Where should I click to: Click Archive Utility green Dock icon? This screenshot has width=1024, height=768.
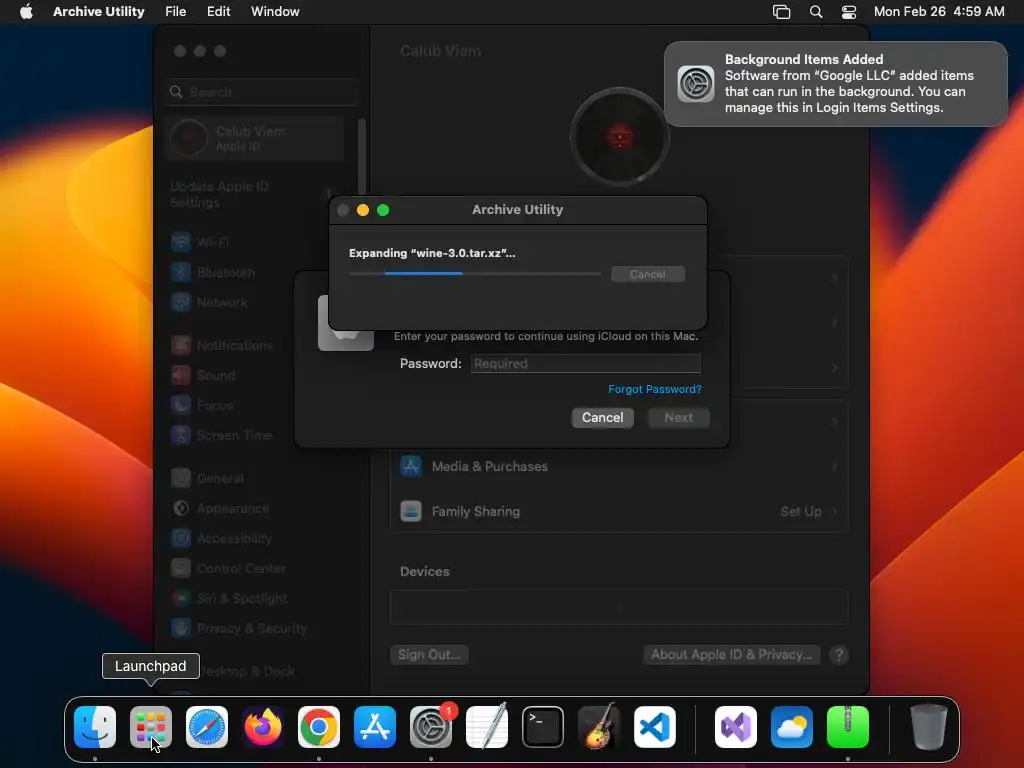(x=848, y=727)
